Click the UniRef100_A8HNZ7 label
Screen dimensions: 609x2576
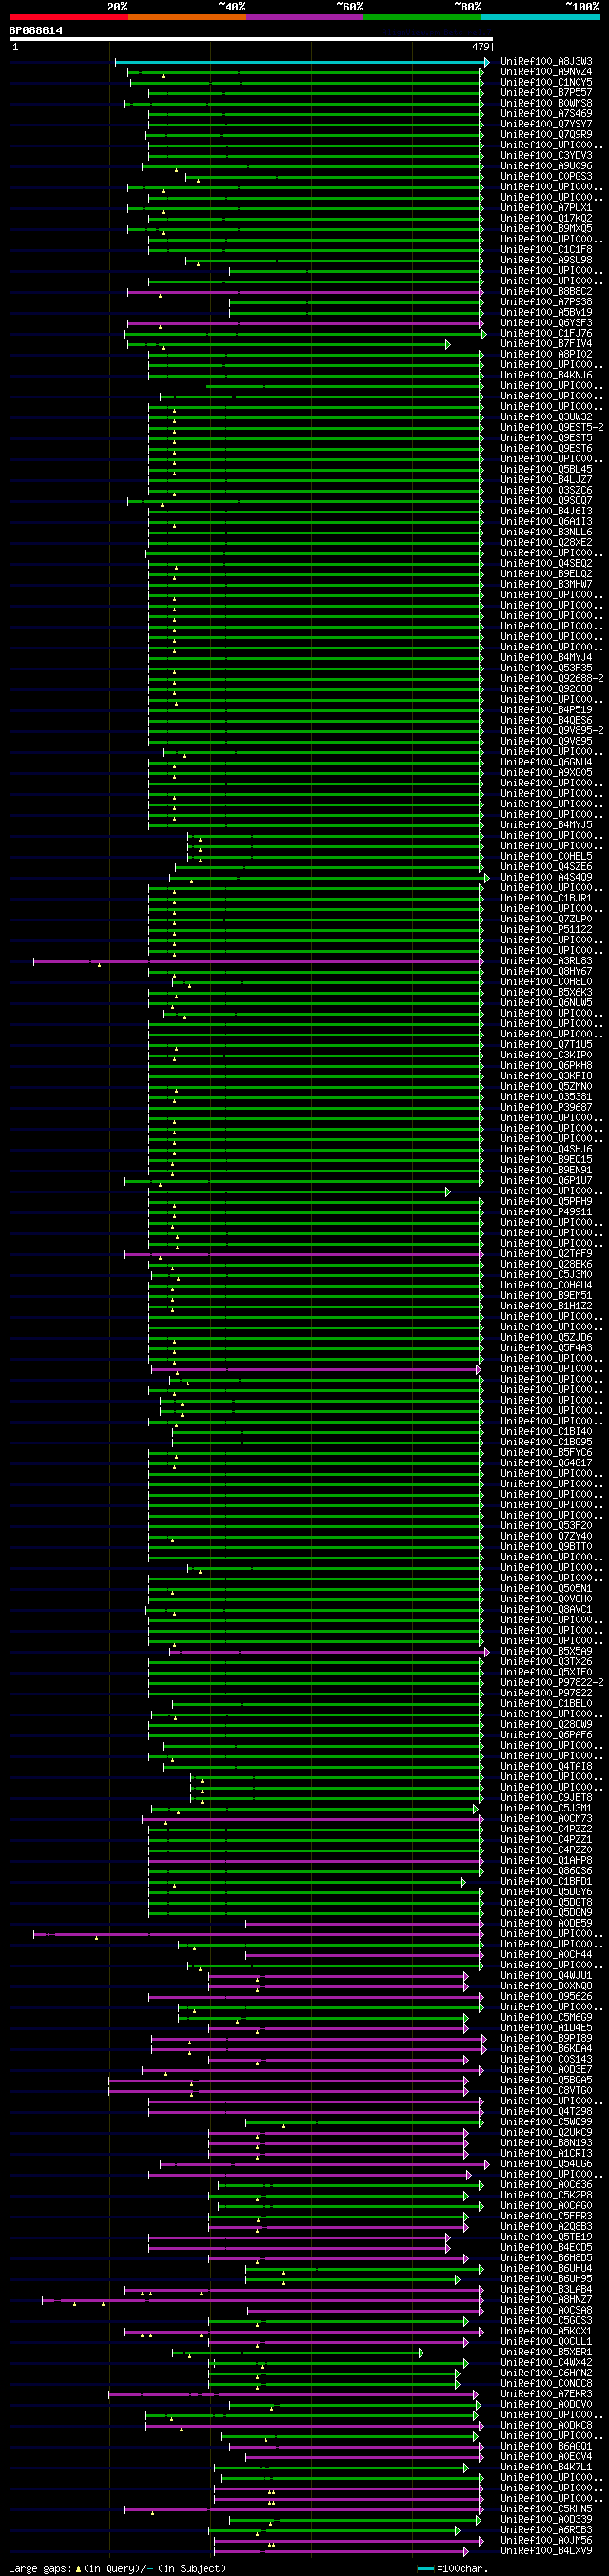pyautogui.click(x=546, y=2300)
